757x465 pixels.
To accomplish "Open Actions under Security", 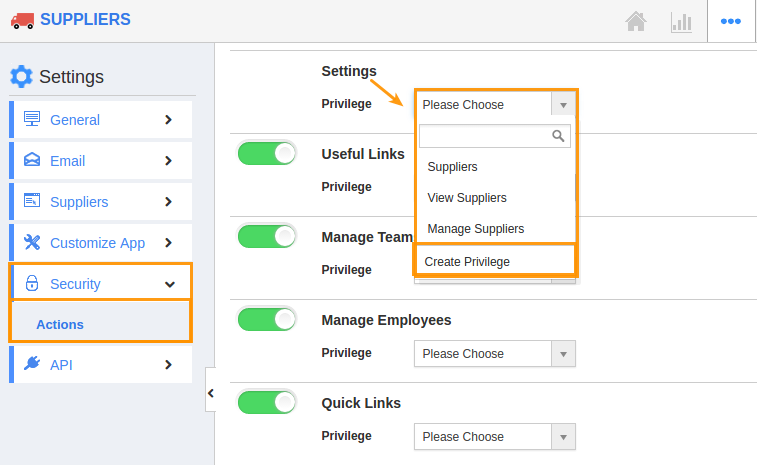I will [x=60, y=324].
